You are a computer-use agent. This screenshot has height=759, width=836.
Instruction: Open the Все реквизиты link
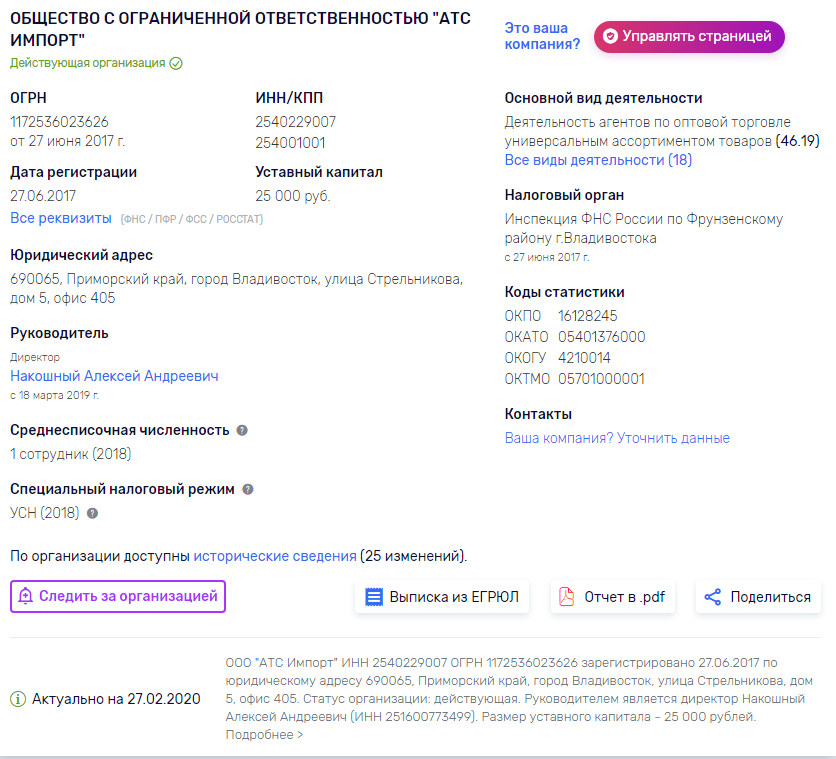click(60, 218)
